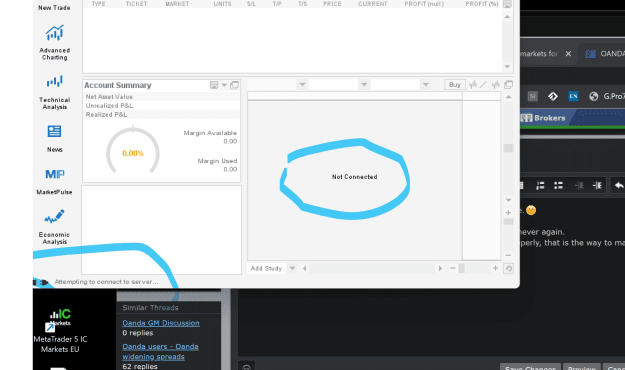Click Save Changes button in forum editor
The image size is (625, 370).
[x=531, y=367]
